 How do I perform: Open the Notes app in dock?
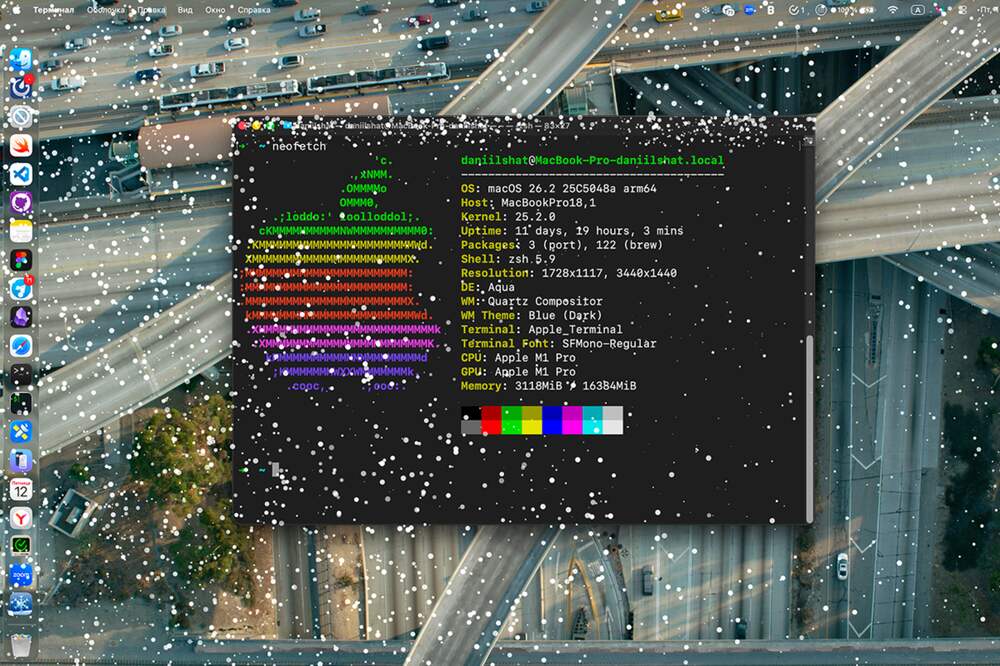[x=21, y=231]
